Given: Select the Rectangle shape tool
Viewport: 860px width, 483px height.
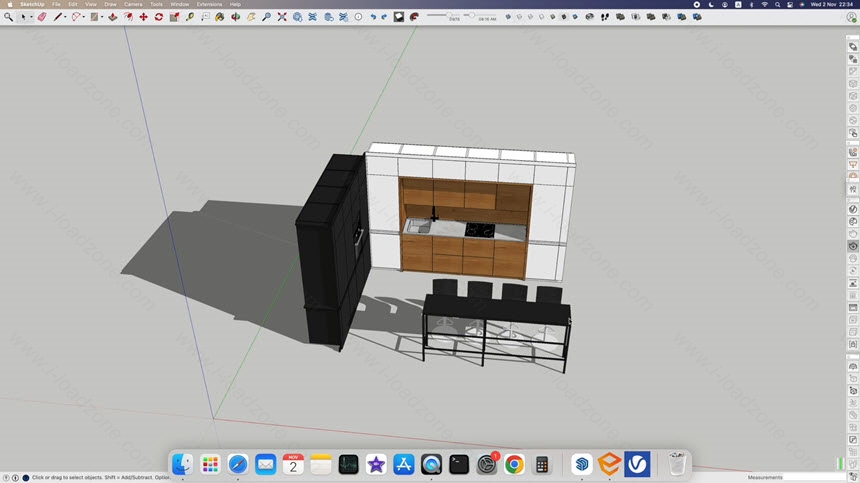Looking at the screenshot, I should point(94,17).
